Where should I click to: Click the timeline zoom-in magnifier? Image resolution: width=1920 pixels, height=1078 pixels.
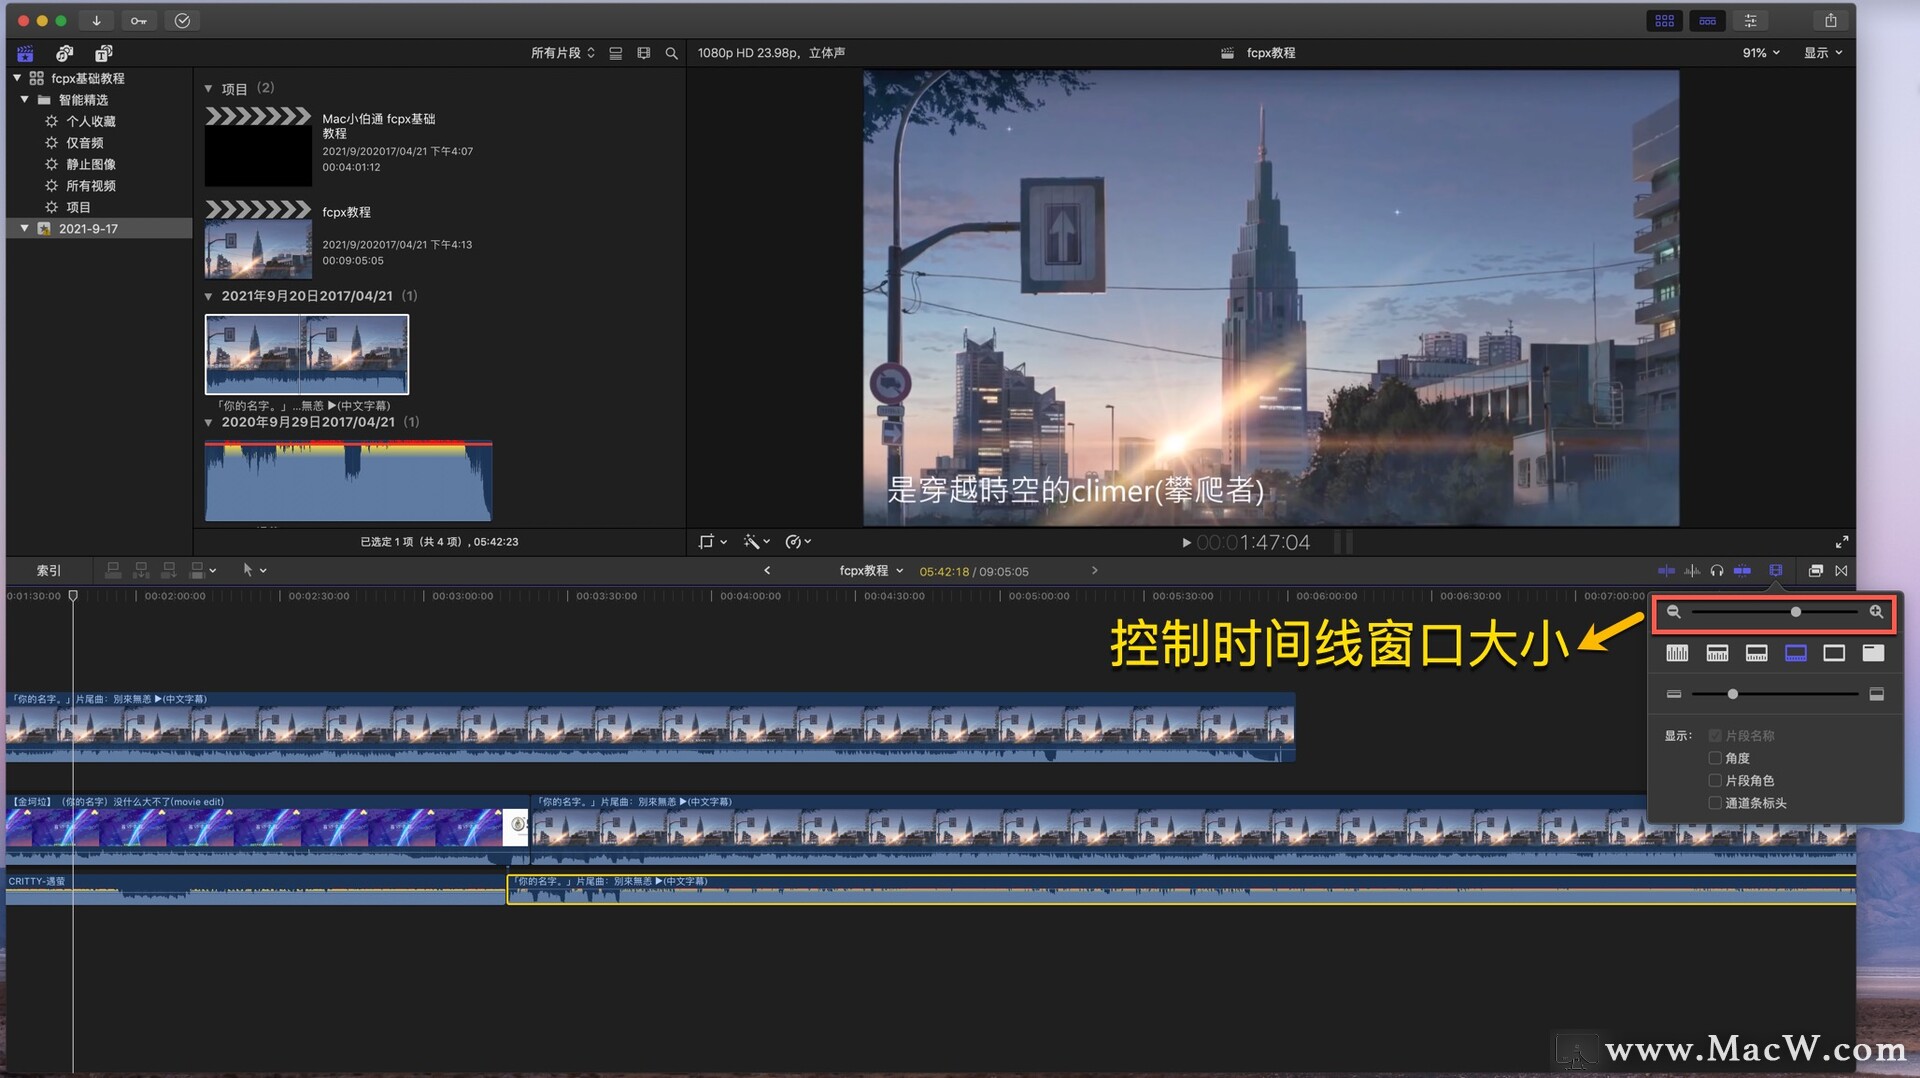point(1876,612)
